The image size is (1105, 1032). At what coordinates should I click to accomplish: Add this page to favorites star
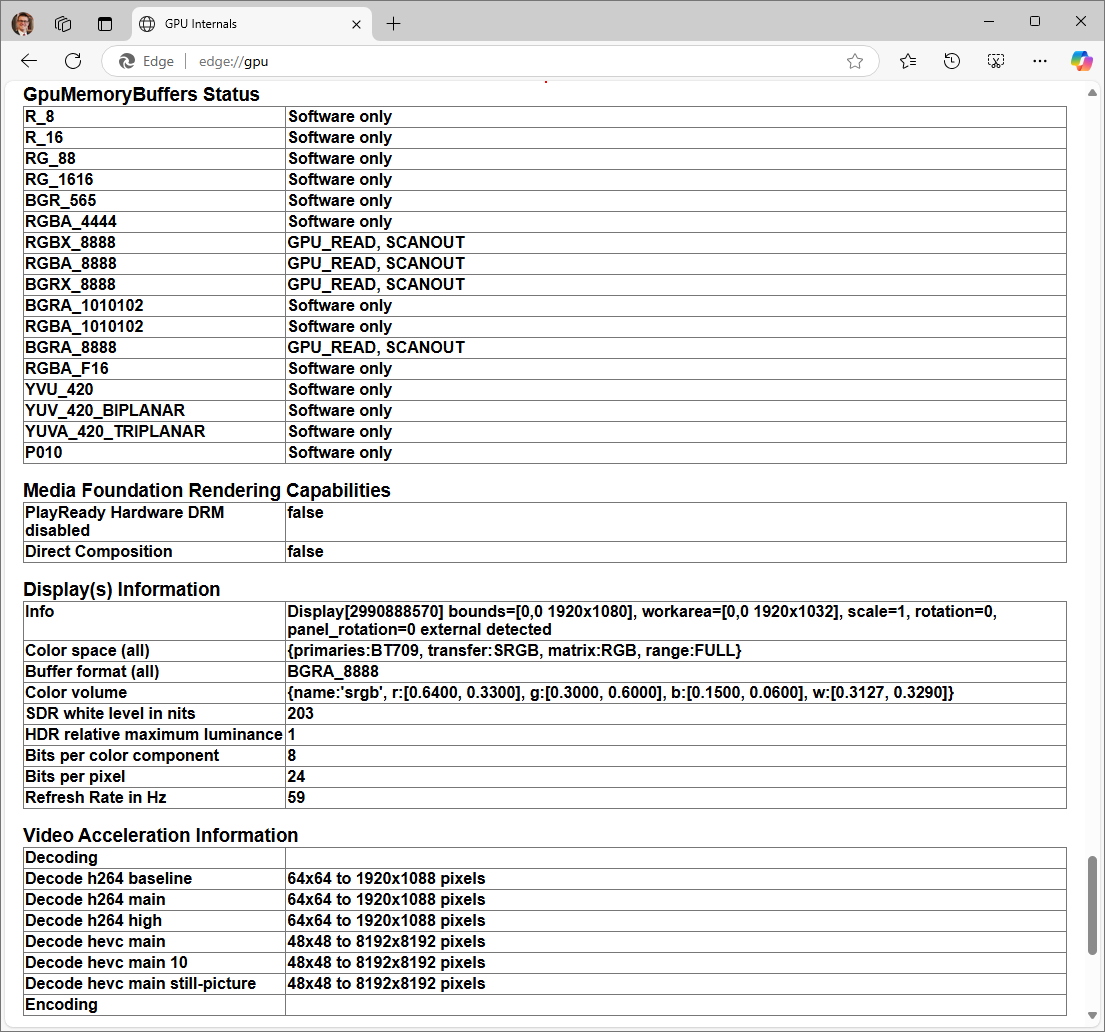(855, 61)
